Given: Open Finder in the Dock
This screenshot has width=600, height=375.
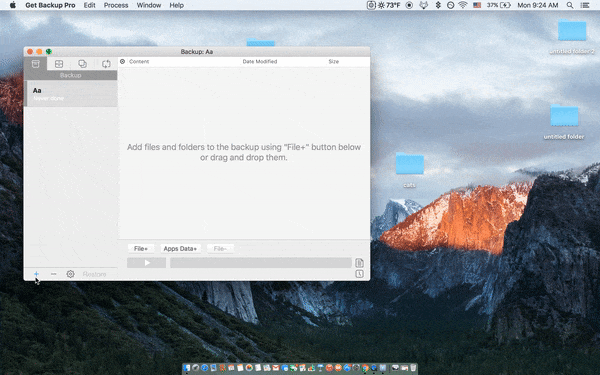Looking at the screenshot, I should (x=187, y=368).
